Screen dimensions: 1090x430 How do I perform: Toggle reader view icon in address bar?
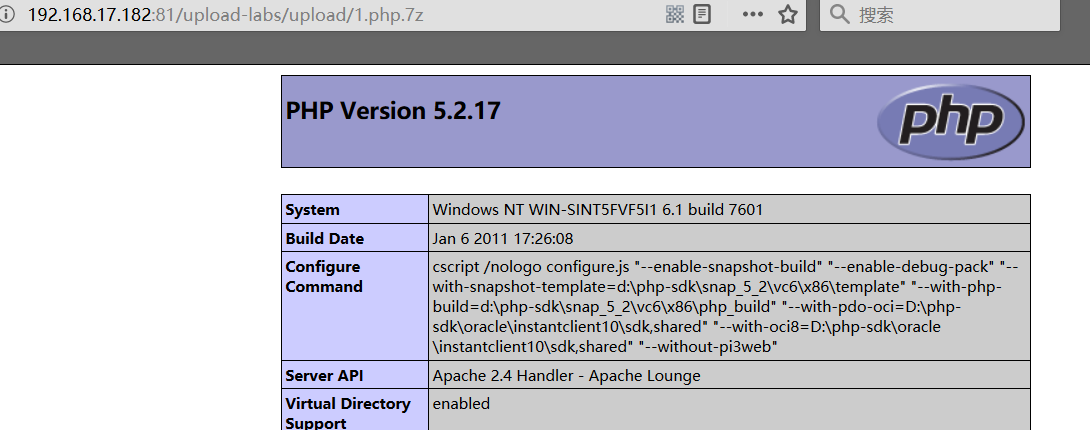[702, 14]
